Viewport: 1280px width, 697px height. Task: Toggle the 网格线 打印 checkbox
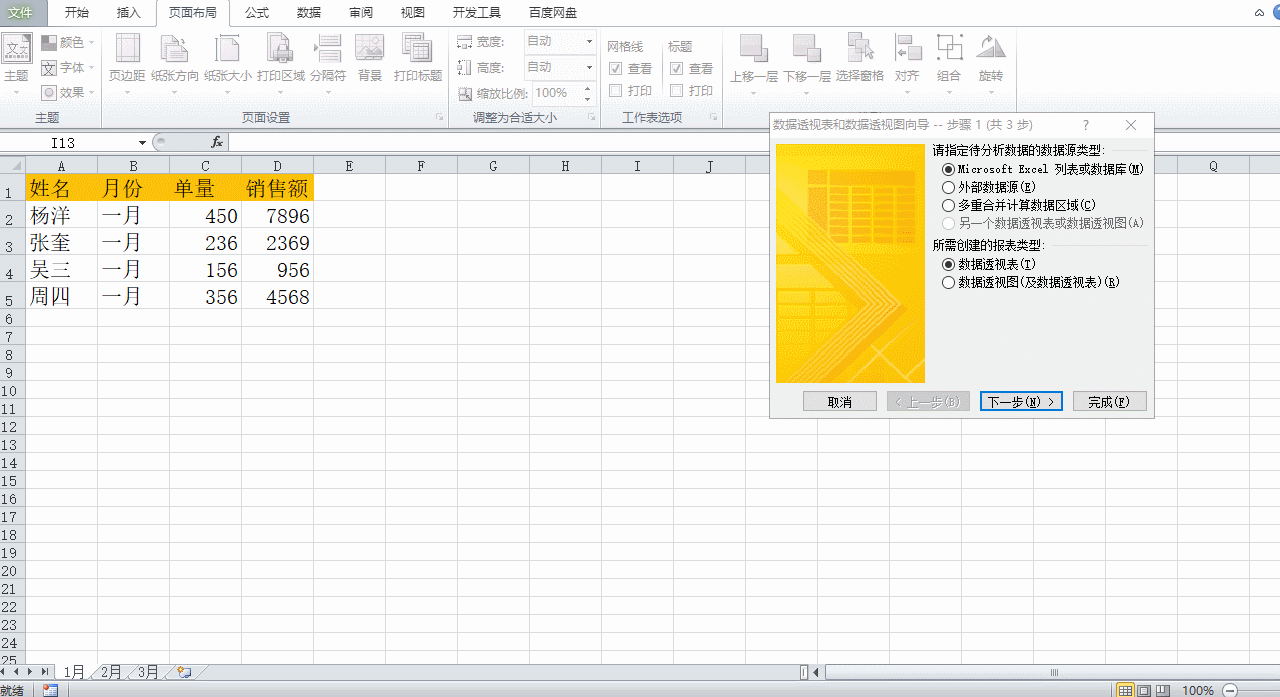click(x=616, y=91)
